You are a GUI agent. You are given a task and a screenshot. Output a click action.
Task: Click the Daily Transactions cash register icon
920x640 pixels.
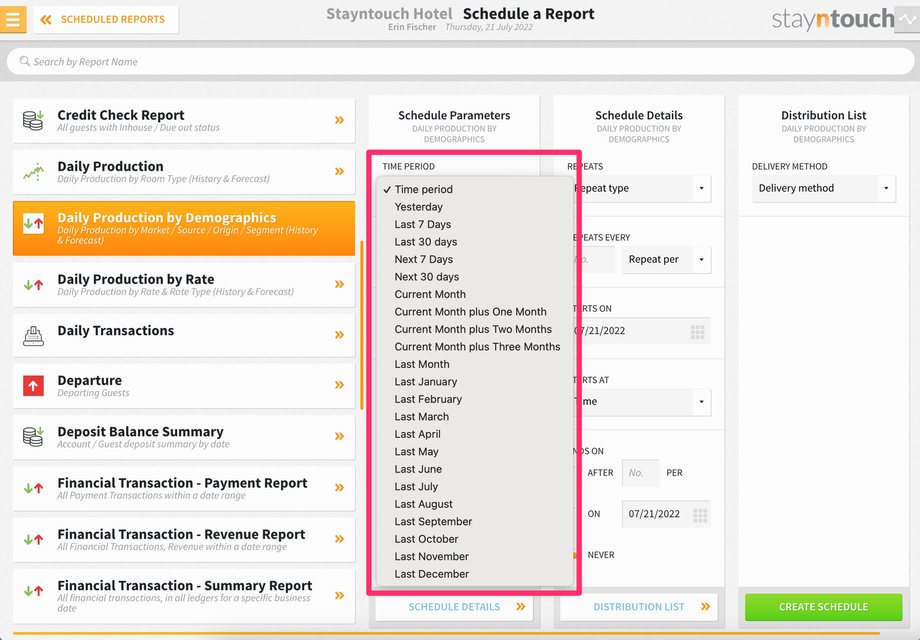[33, 336]
